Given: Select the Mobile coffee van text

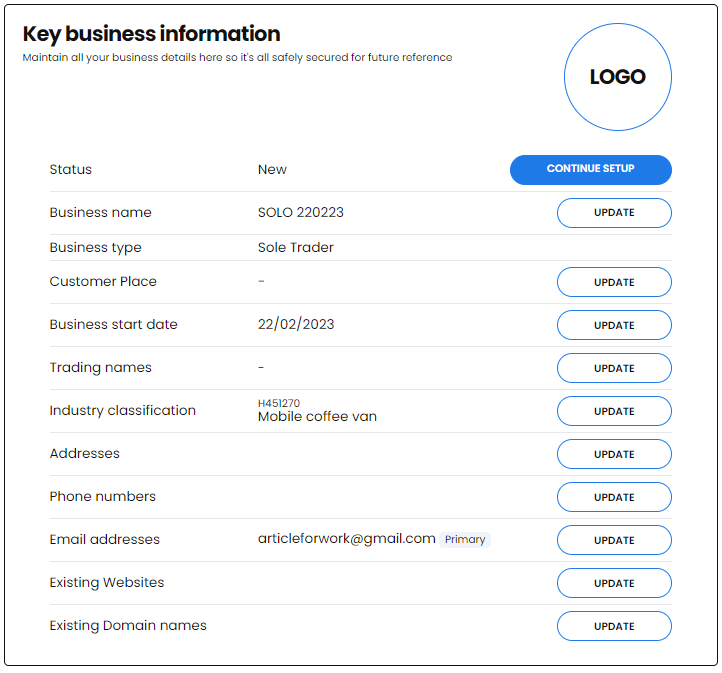Looking at the screenshot, I should [317, 417].
